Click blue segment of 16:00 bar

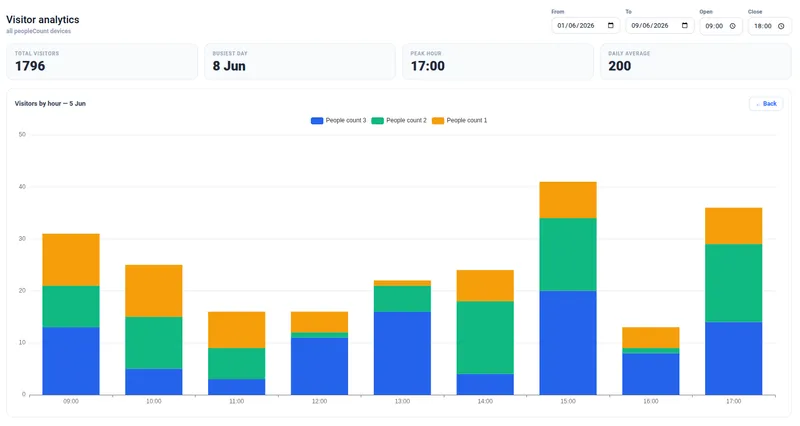tap(651, 374)
